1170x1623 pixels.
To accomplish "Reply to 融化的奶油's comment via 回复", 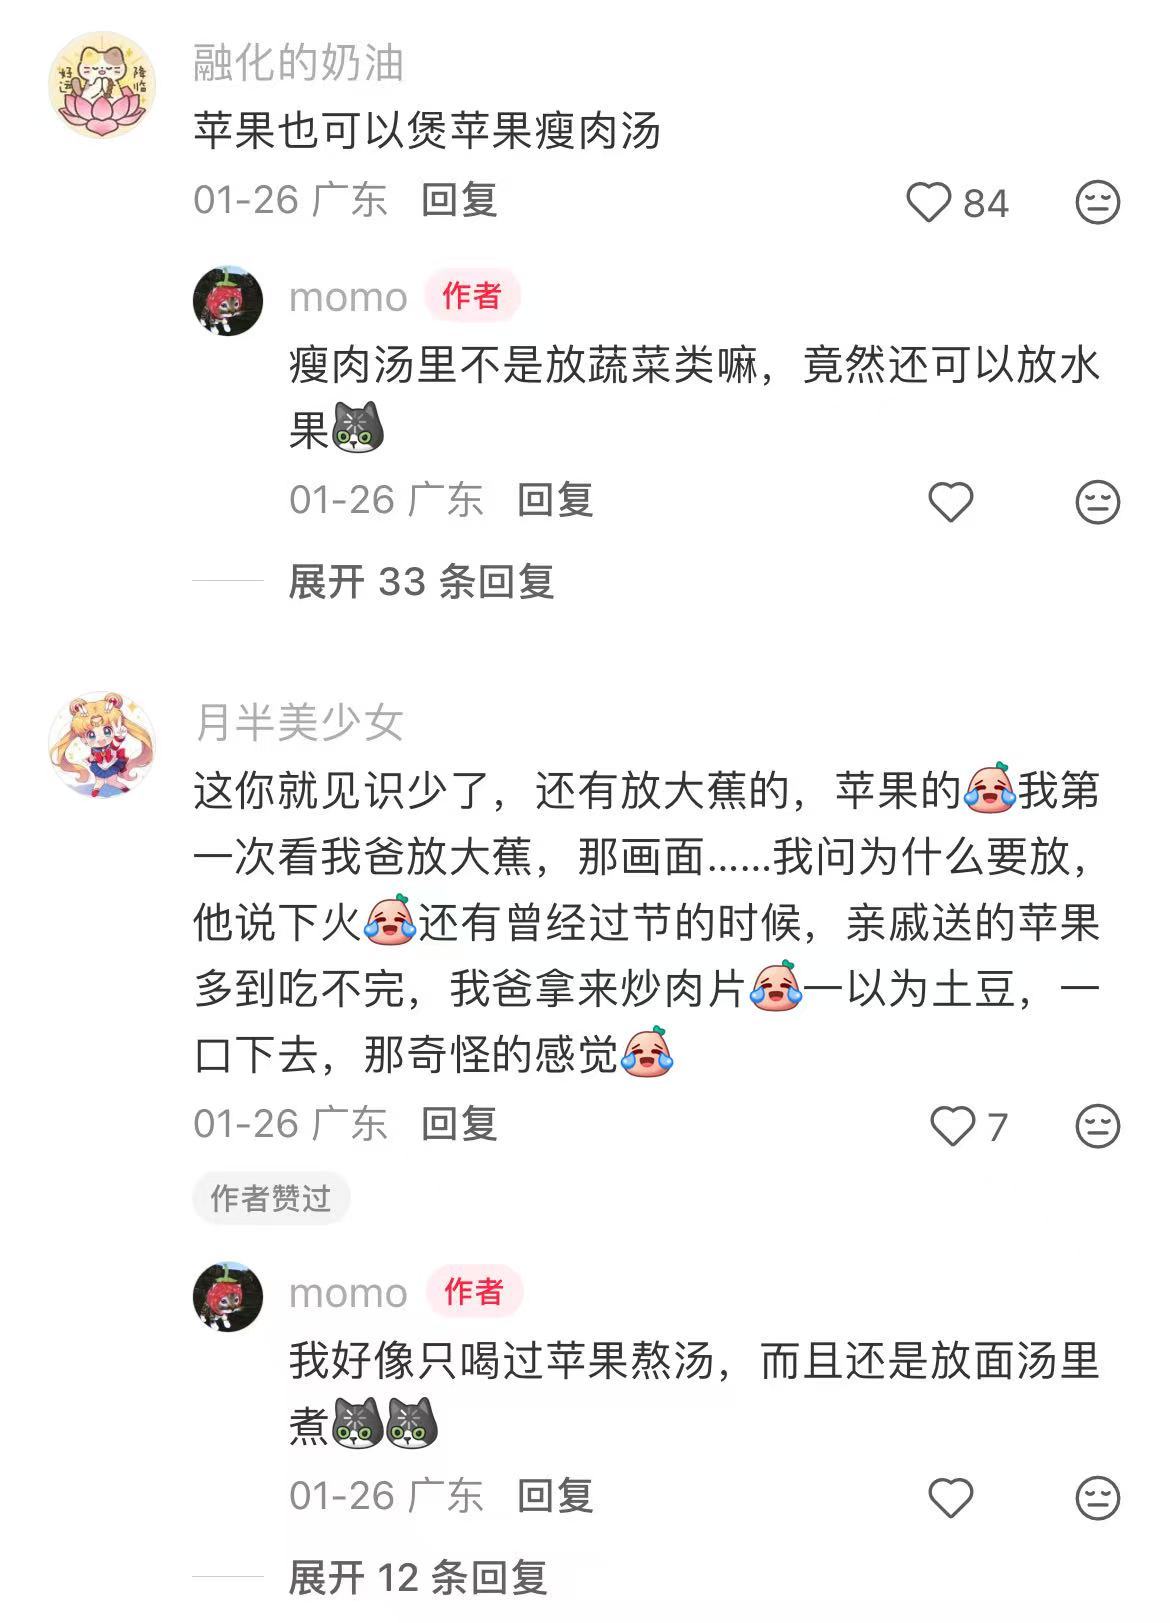I will (459, 200).
